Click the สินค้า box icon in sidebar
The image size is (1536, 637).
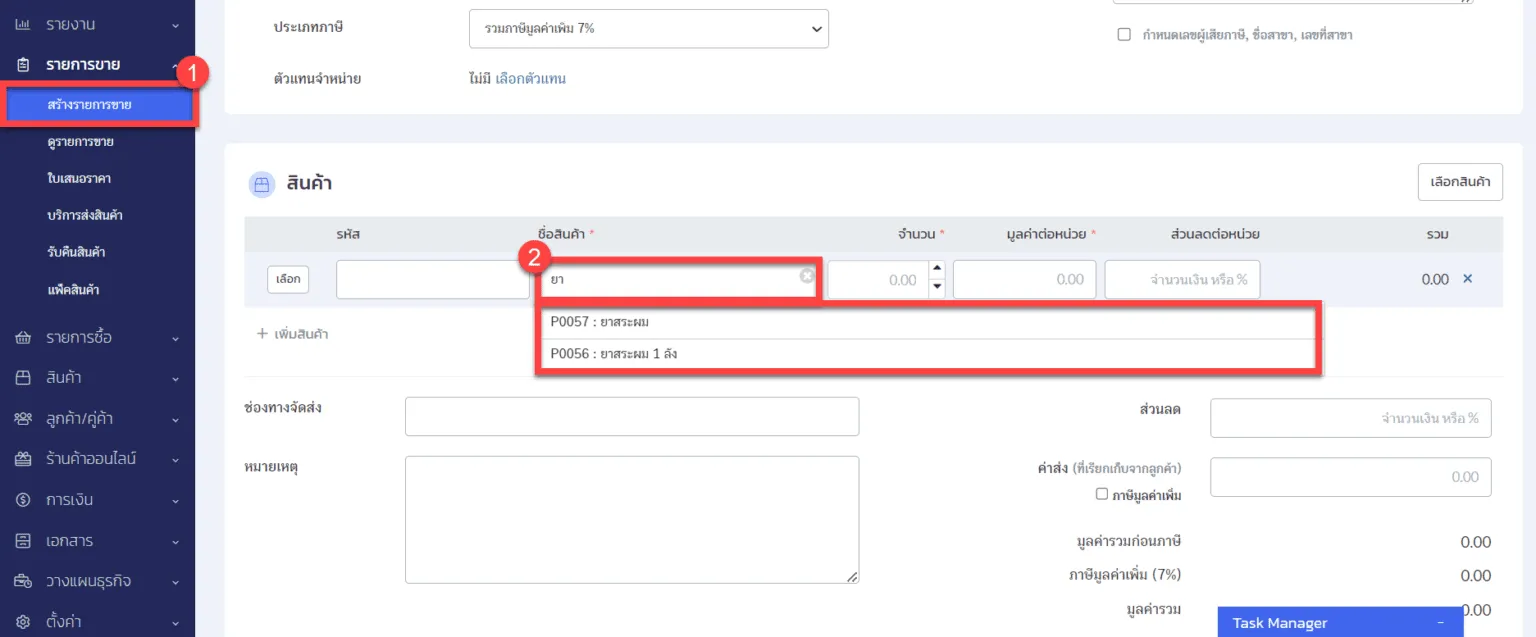tap(23, 378)
